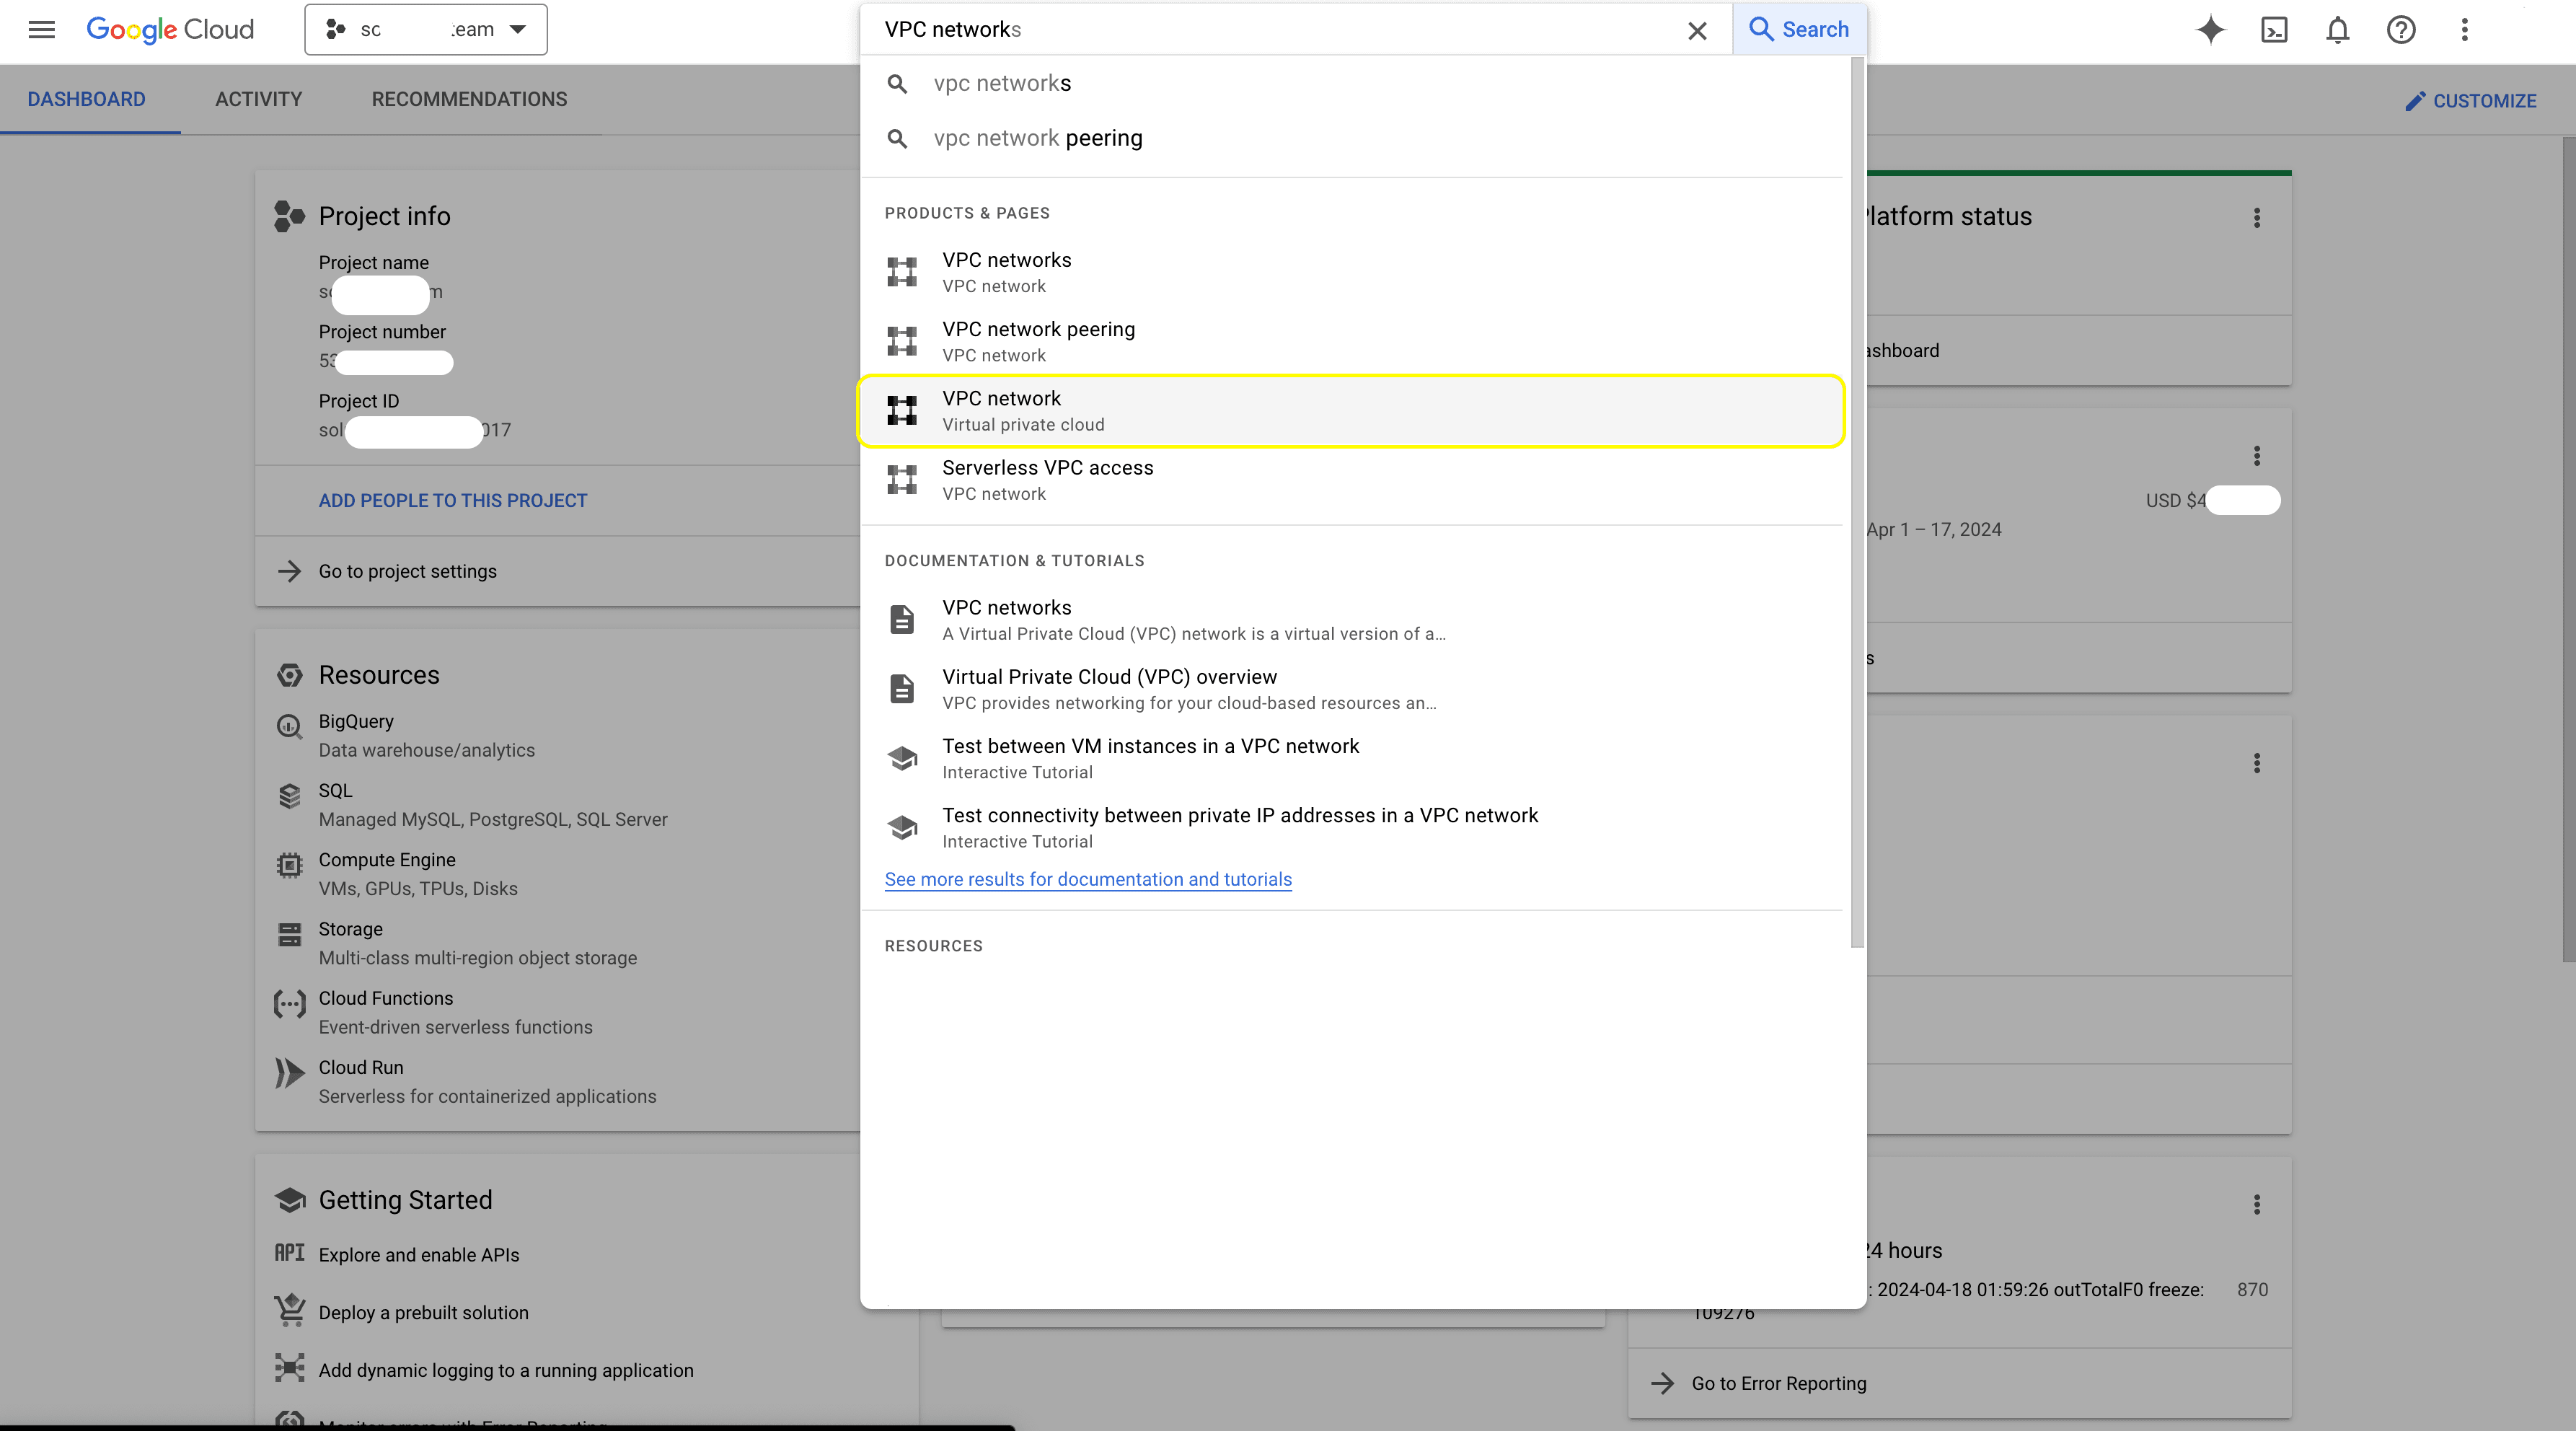Expand the project selector dropdown

click(x=426, y=29)
